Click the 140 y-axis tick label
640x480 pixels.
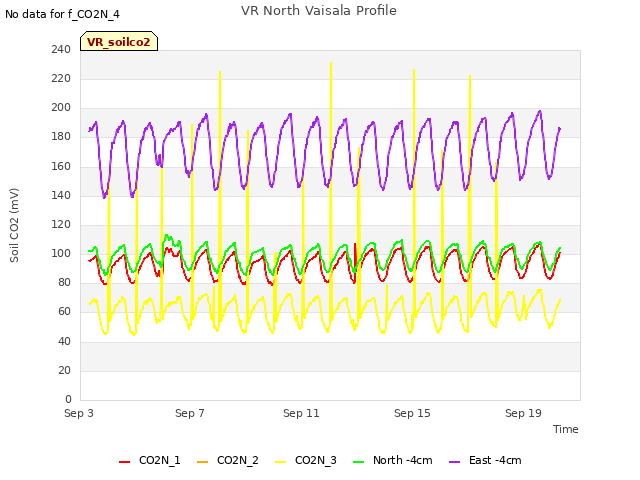[x=61, y=195]
